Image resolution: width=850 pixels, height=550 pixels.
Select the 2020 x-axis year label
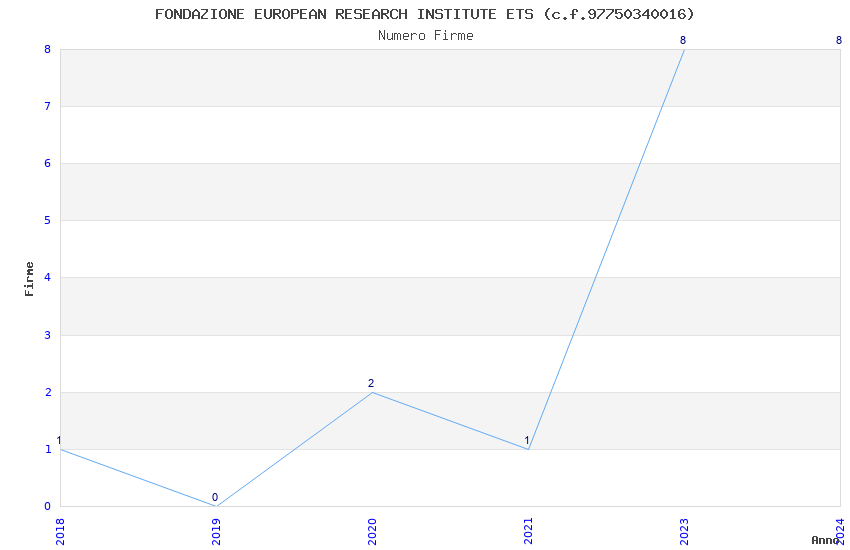click(x=372, y=531)
